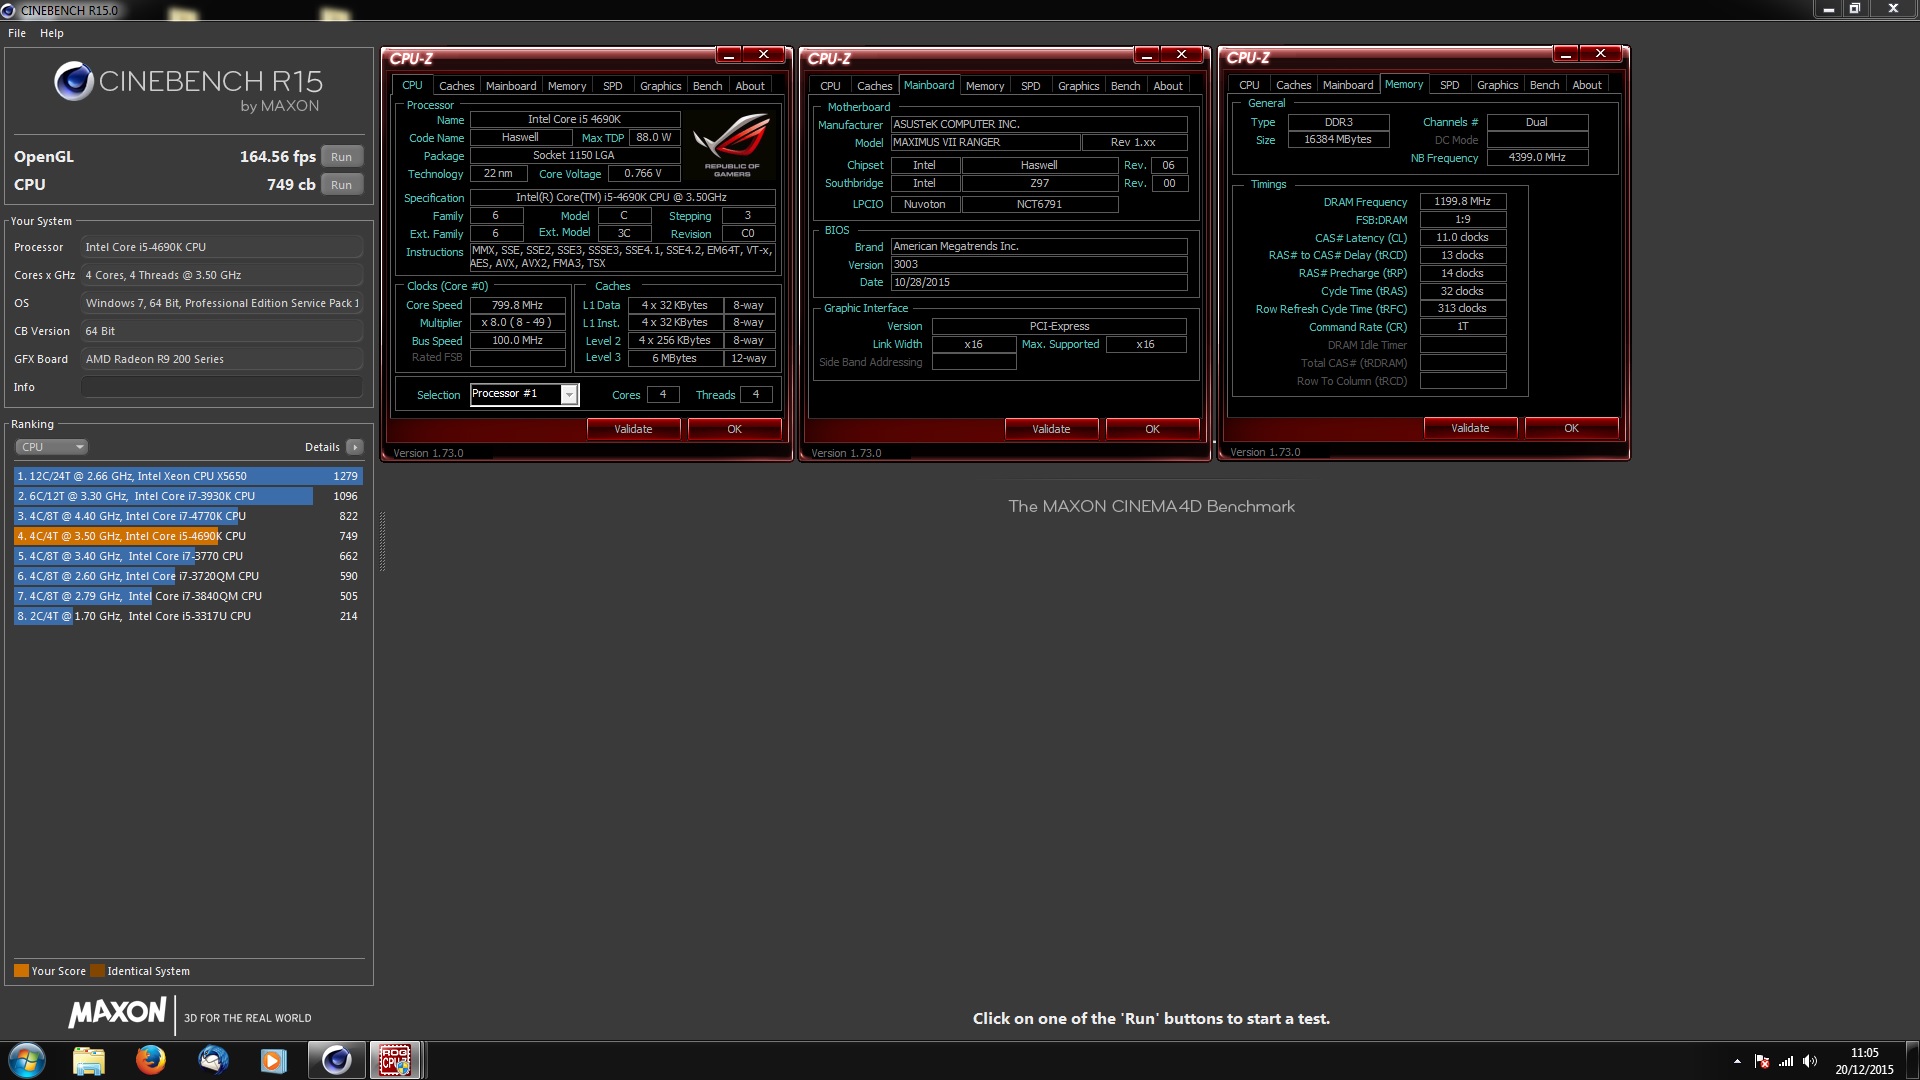The width and height of the screenshot is (1920, 1080).
Task: Open the CPU ranking type dropdown
Action: click(x=52, y=447)
